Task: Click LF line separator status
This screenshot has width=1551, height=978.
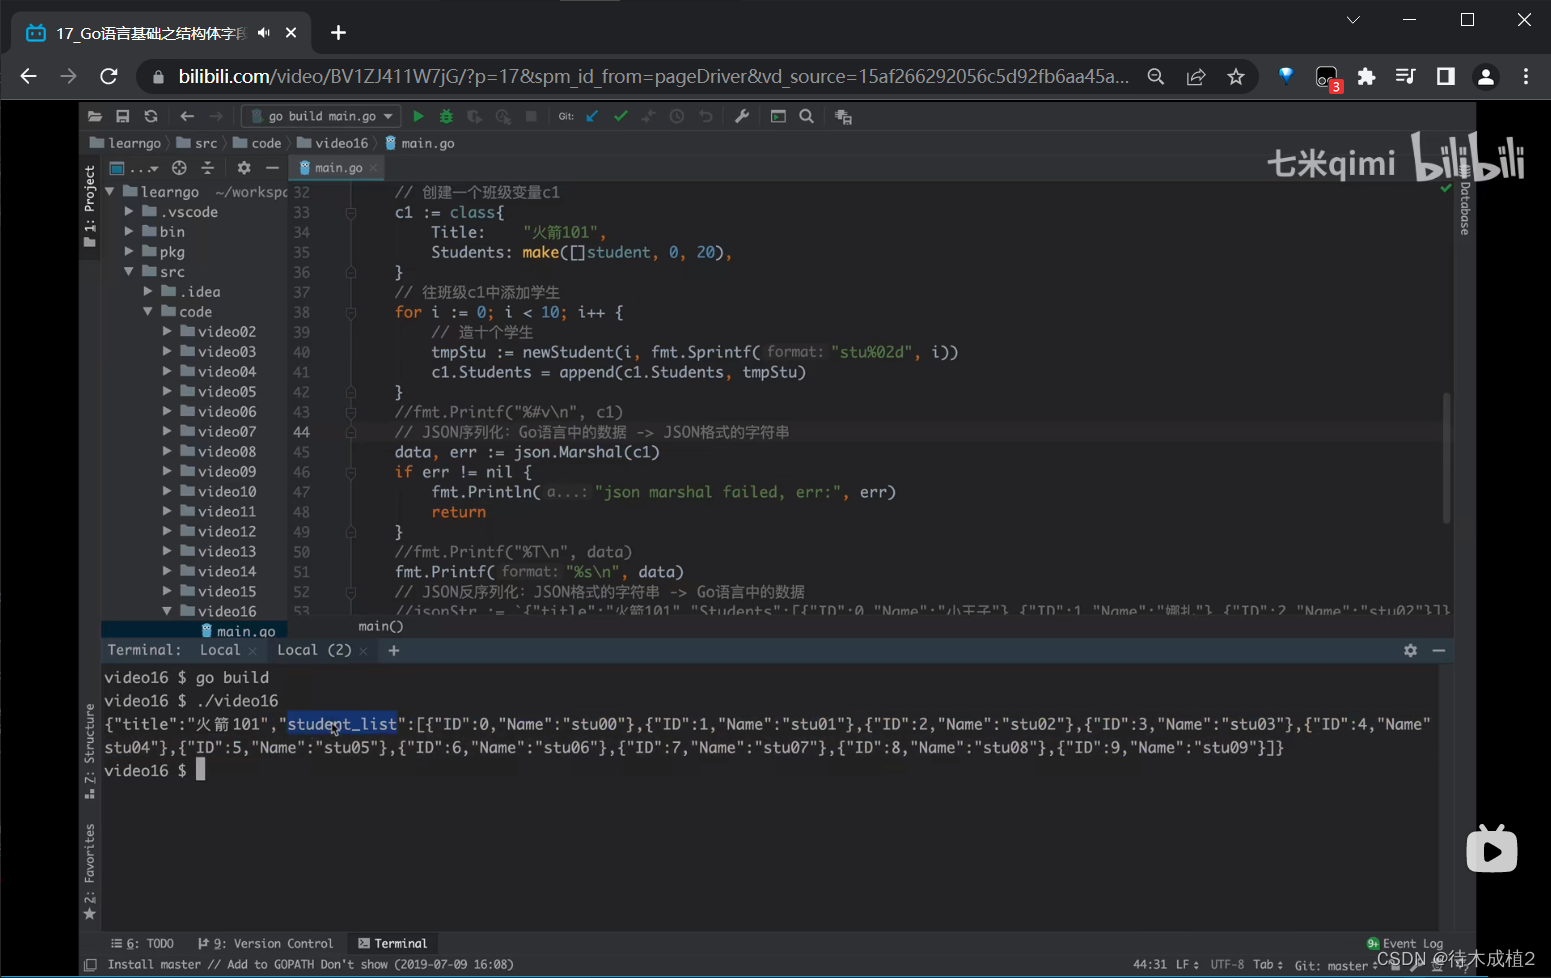Action: 1187,965
